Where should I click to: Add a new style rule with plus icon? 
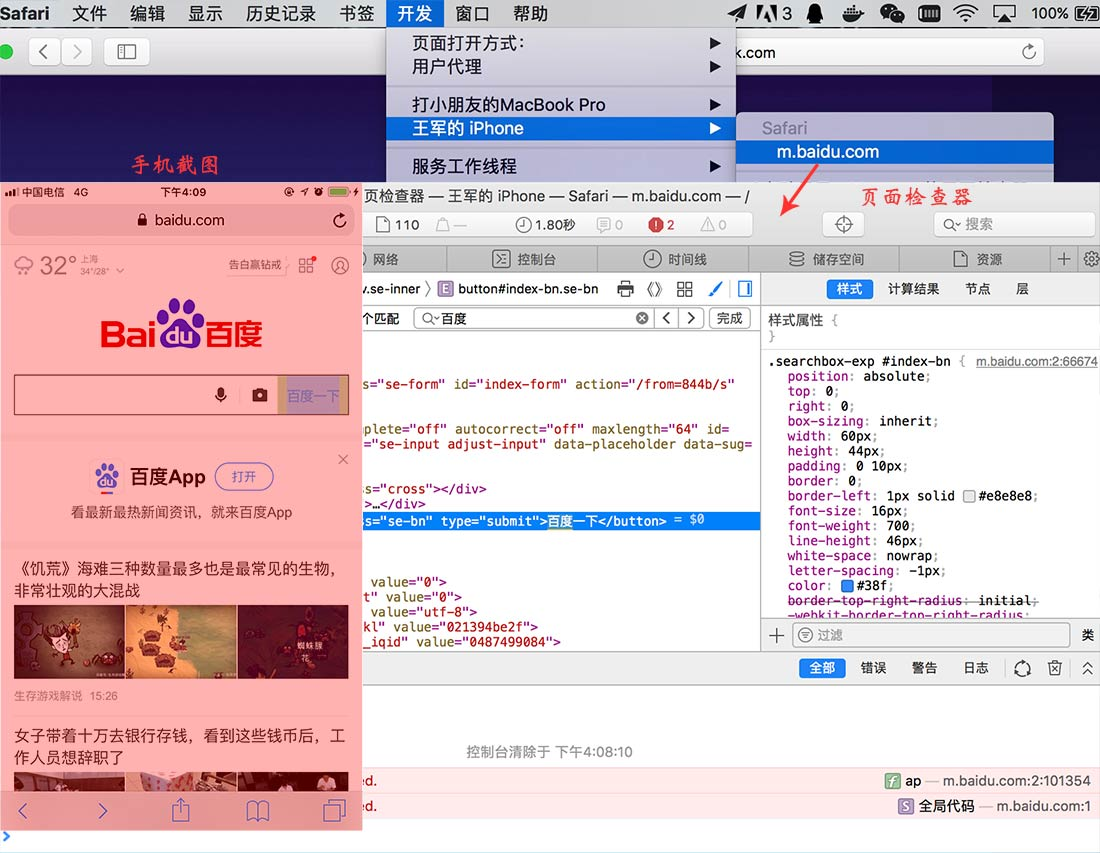tap(776, 636)
